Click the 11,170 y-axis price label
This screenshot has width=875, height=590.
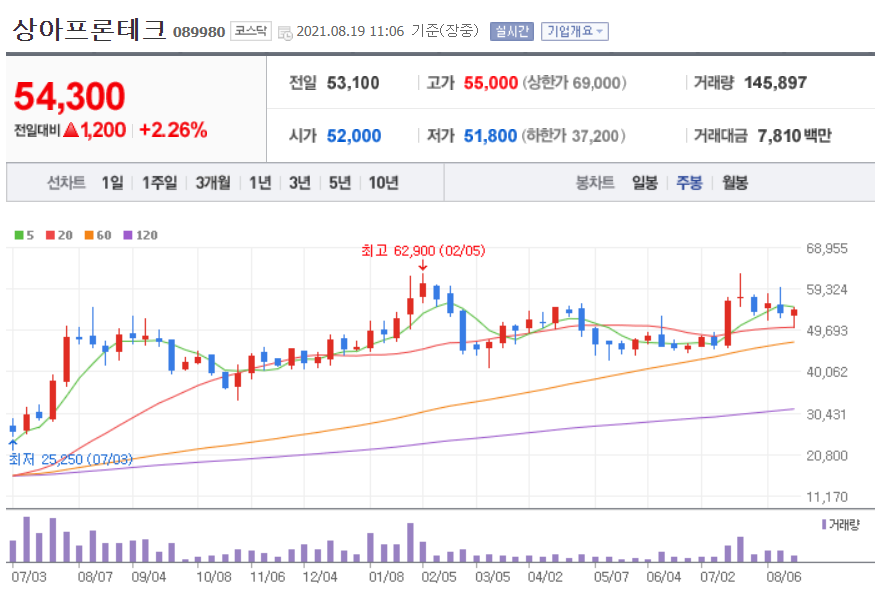[x=826, y=497]
